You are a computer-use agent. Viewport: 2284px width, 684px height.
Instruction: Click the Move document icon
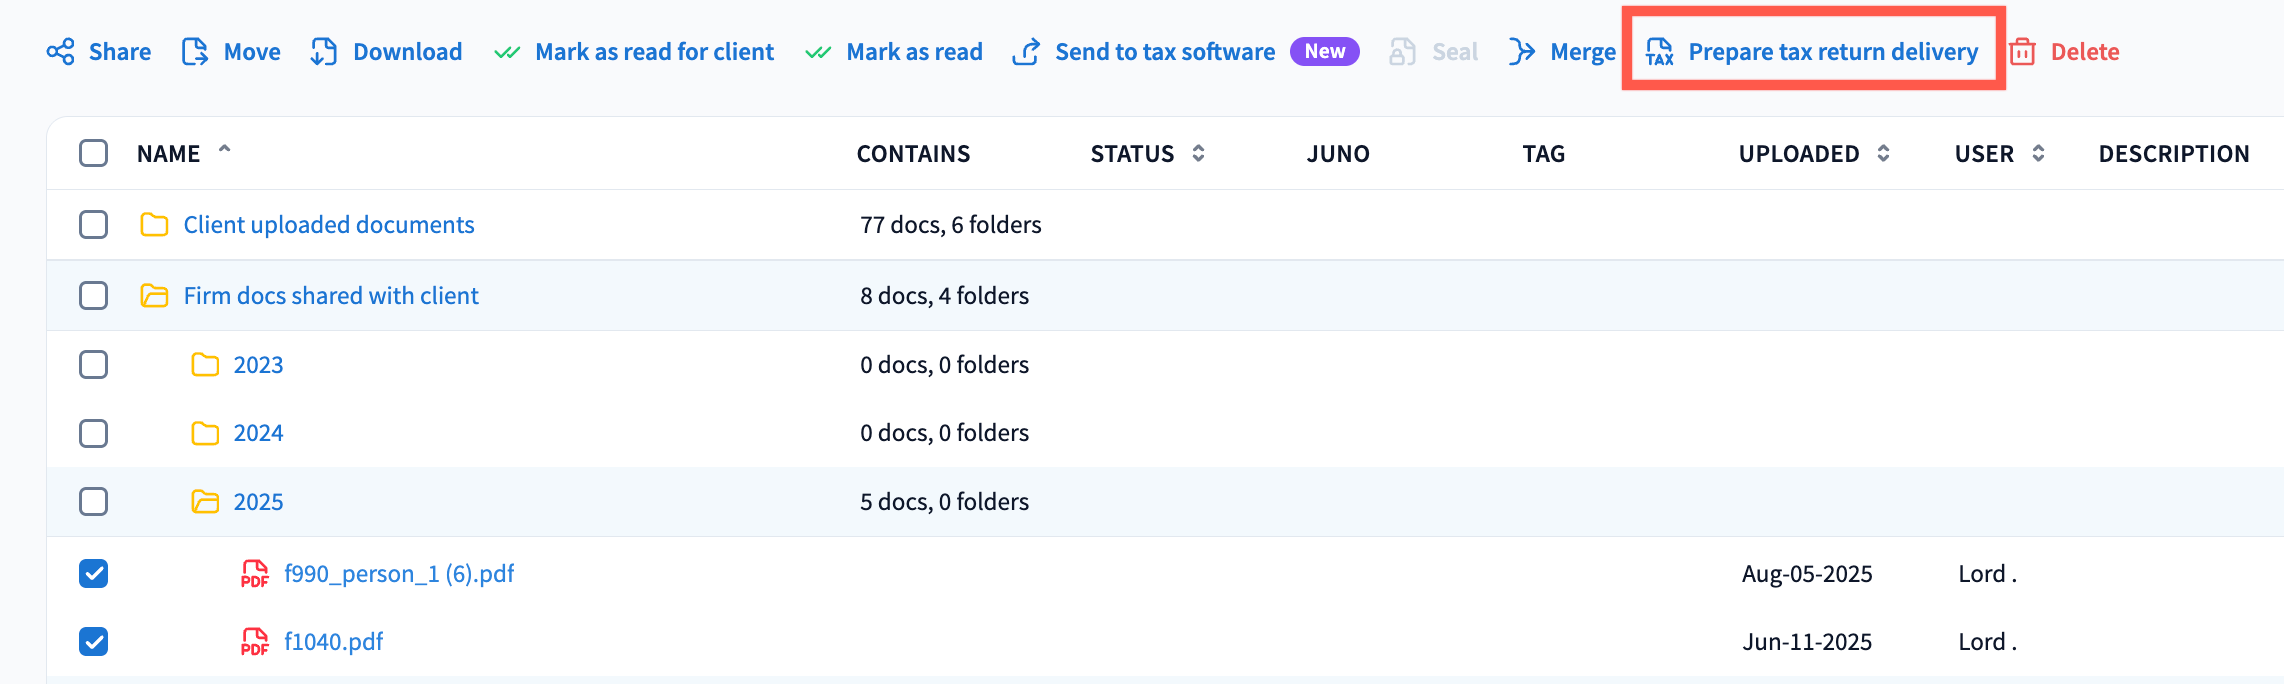195,52
